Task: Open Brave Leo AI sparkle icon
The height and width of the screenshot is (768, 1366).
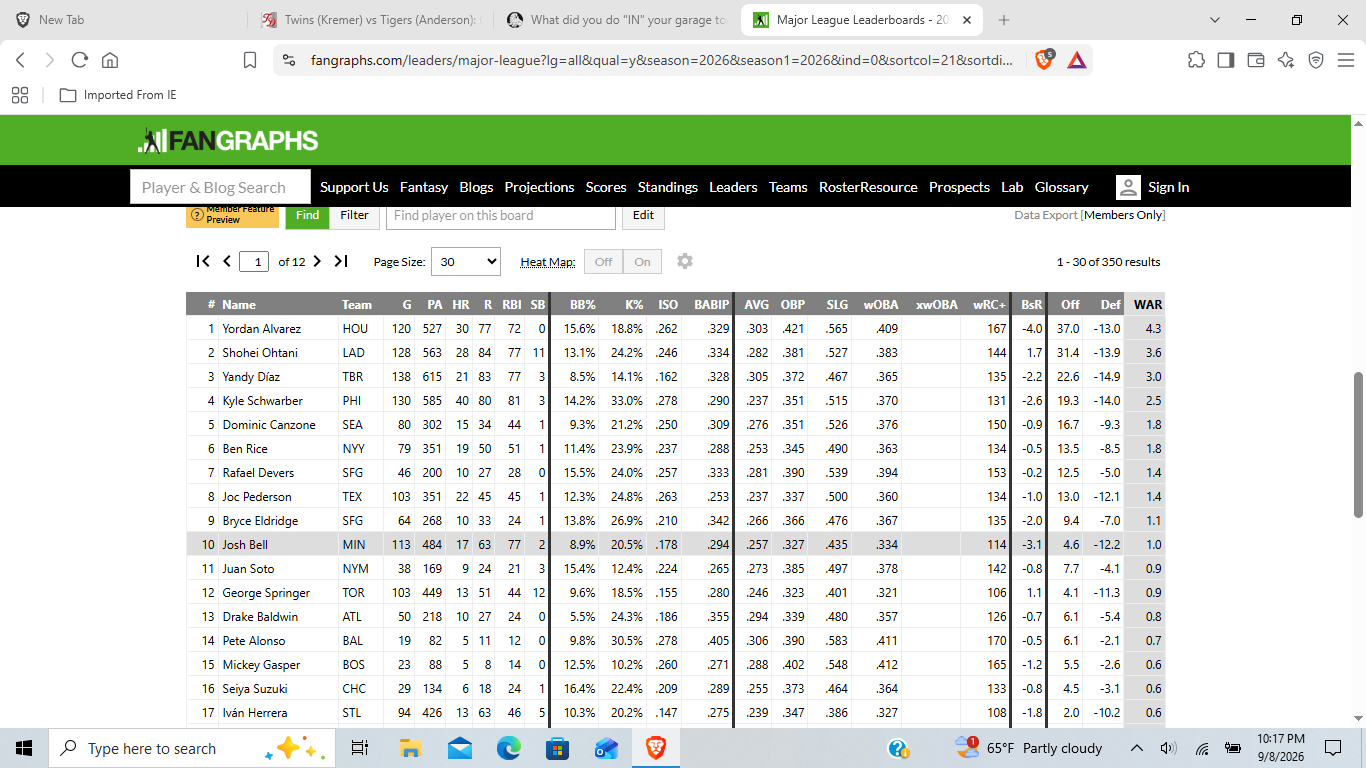Action: coord(1286,60)
